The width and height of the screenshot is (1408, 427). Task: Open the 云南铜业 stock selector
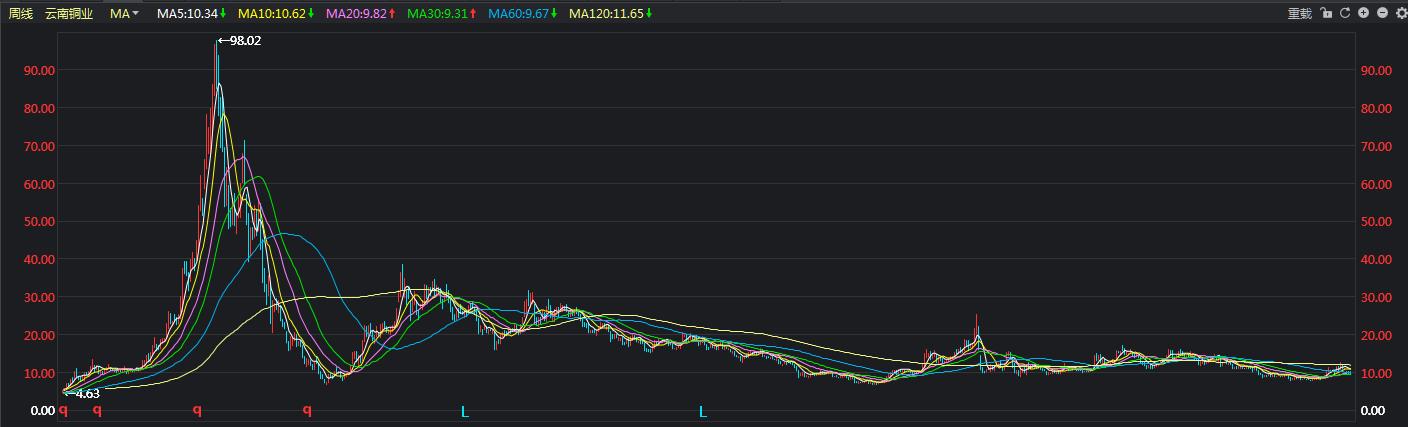pos(69,13)
